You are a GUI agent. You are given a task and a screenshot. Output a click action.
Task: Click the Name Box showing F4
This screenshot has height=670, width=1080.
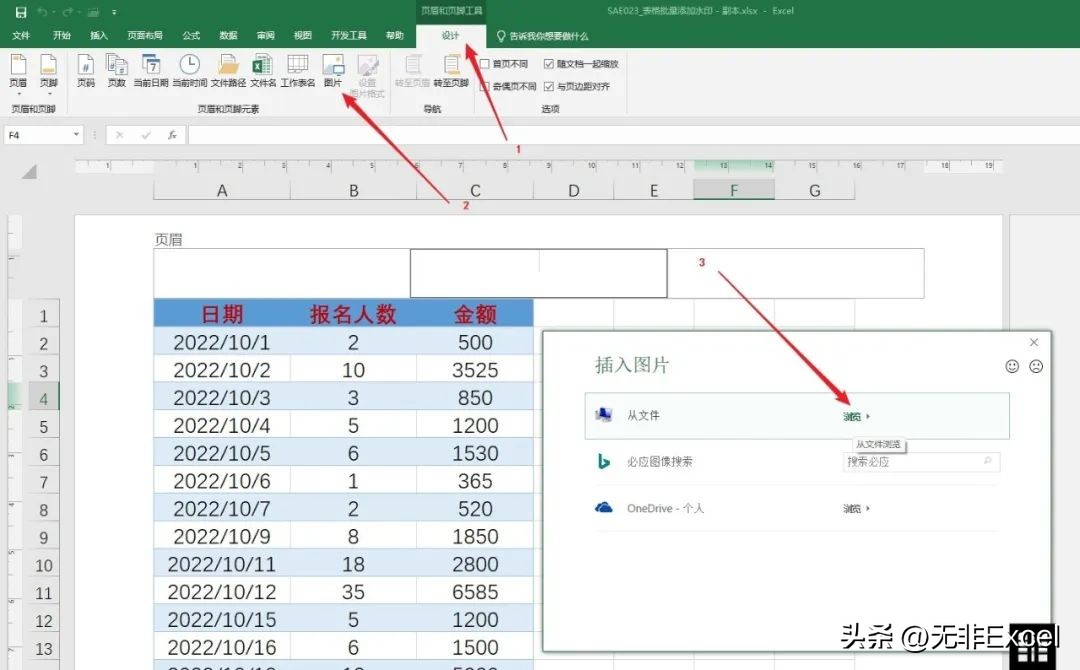pyautogui.click(x=38, y=135)
